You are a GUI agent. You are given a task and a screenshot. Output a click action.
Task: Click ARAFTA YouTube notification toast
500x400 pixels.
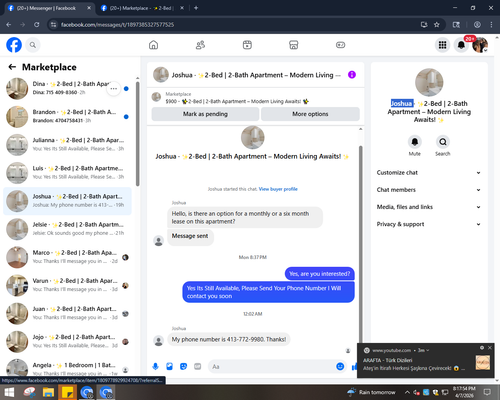coord(426,361)
